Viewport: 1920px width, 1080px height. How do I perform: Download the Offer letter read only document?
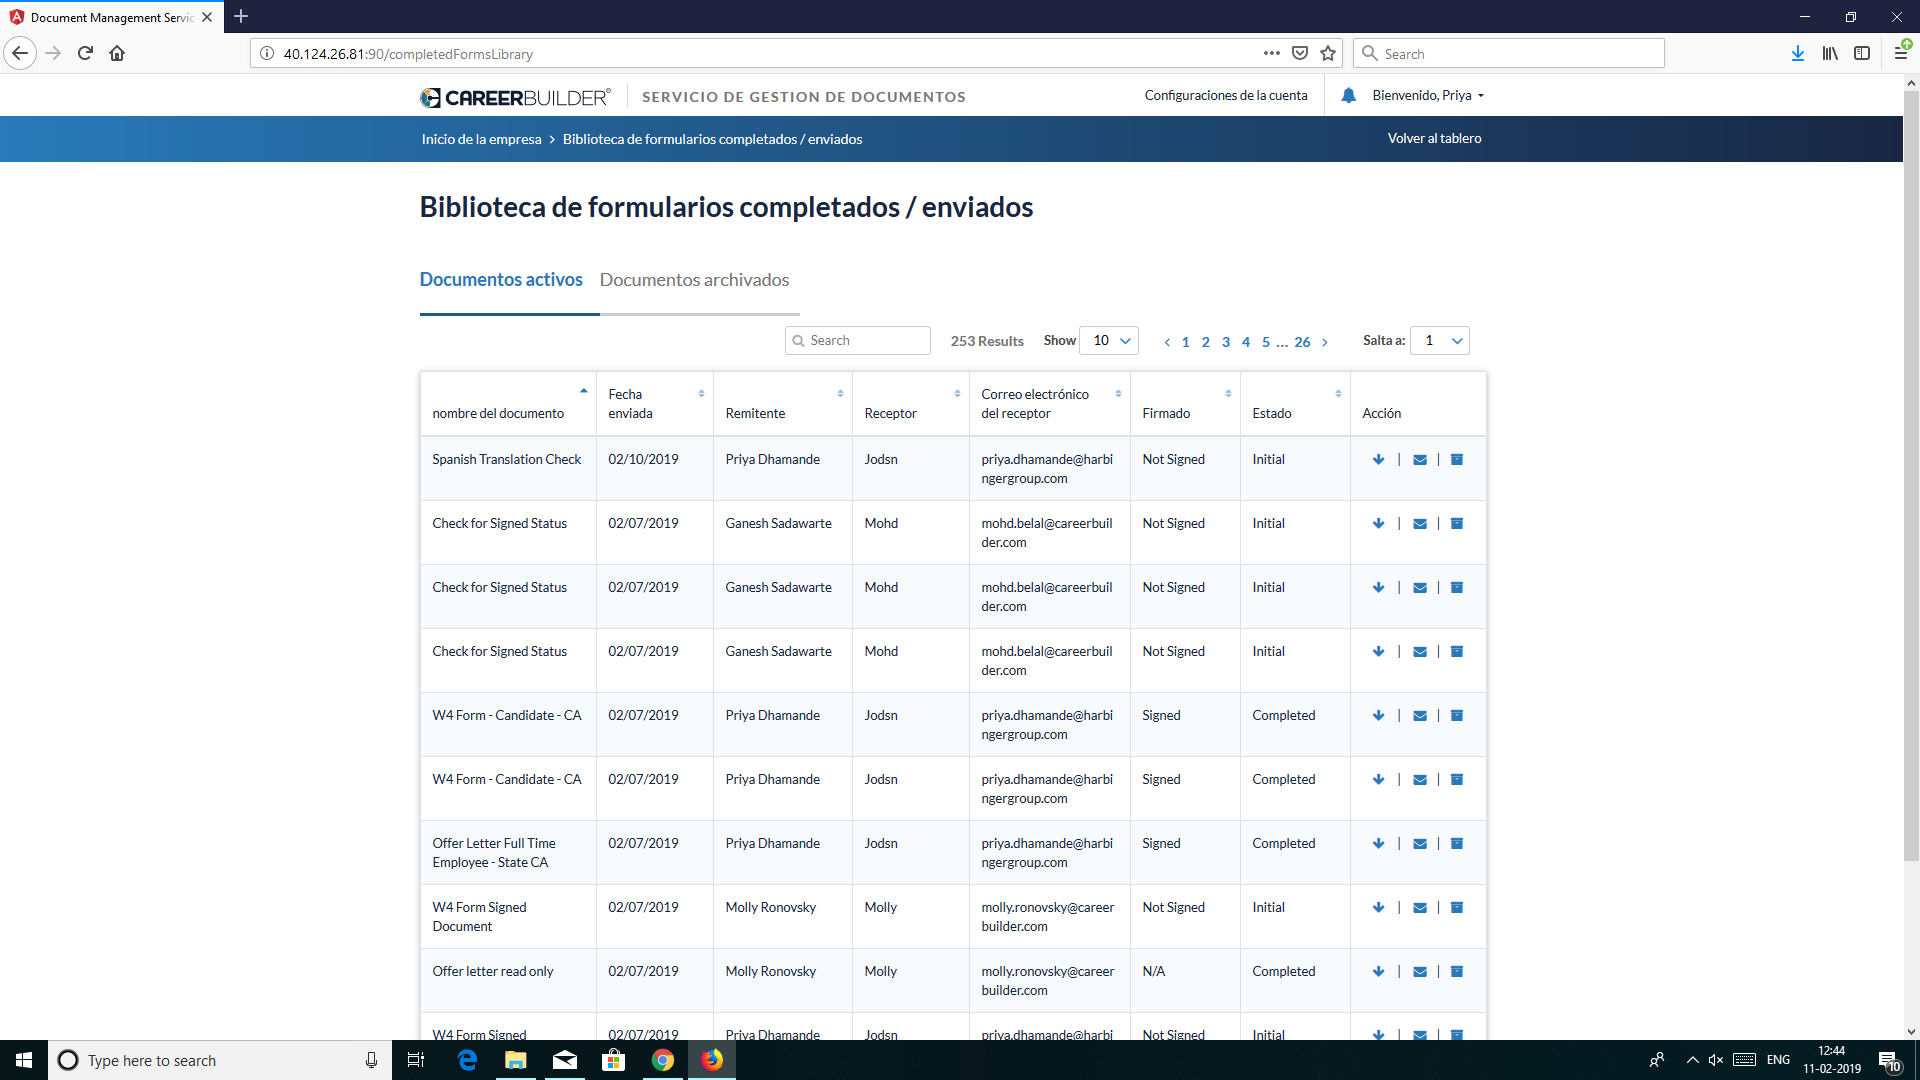(1378, 972)
